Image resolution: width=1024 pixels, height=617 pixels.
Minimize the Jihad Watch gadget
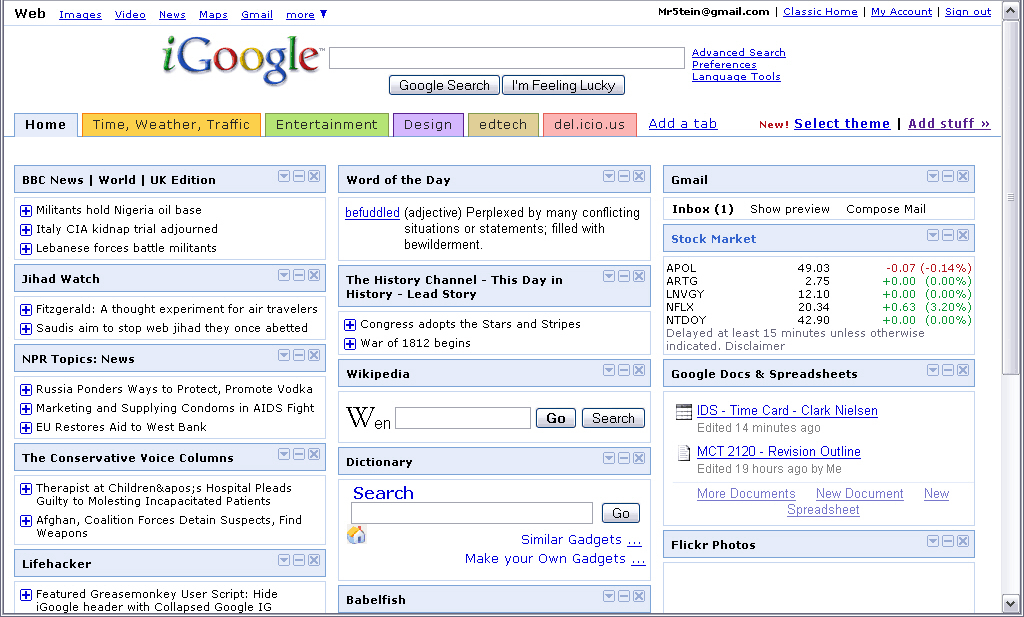point(299,276)
